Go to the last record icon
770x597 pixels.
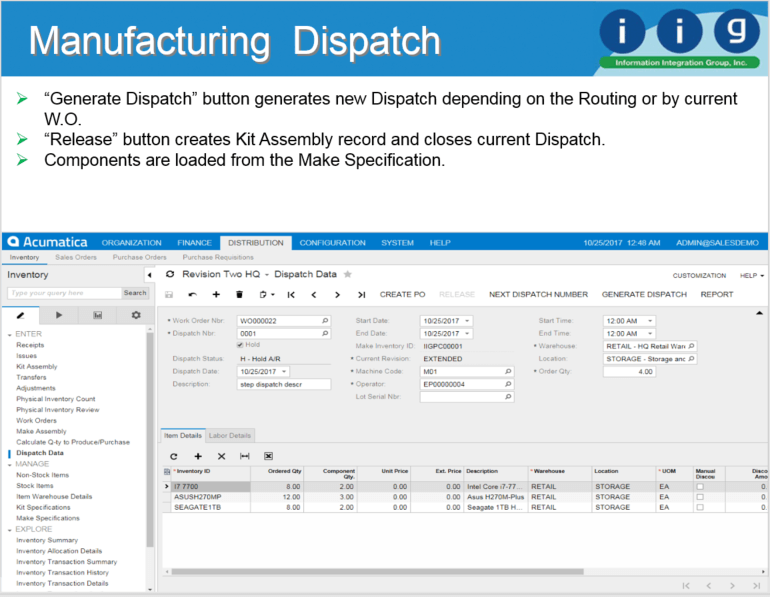pyautogui.click(x=361, y=295)
